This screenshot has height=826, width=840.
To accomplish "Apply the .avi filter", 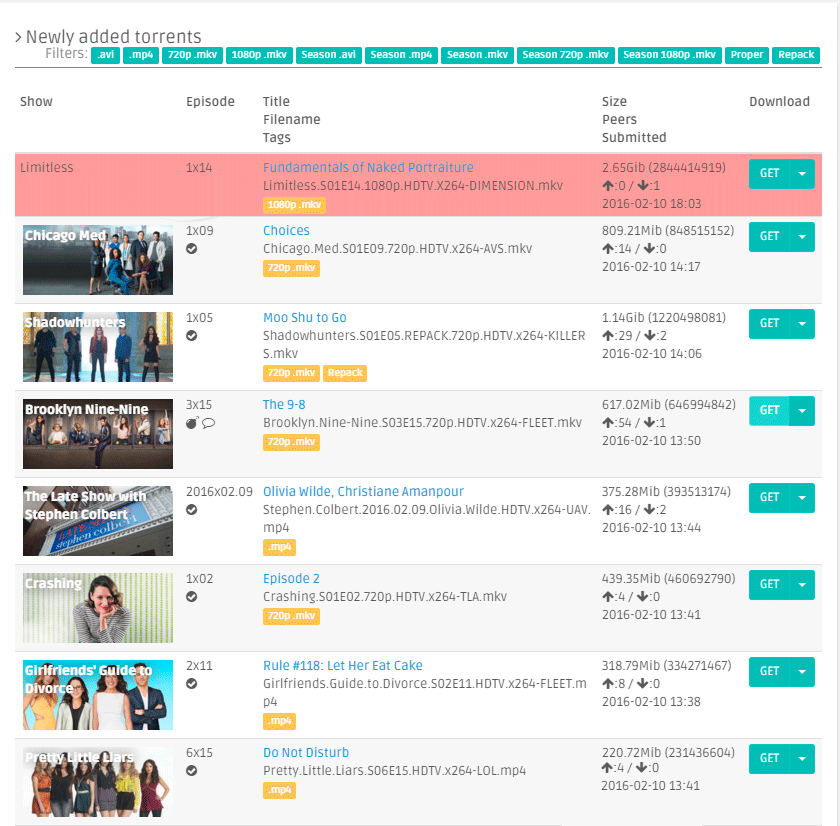I will click(106, 55).
